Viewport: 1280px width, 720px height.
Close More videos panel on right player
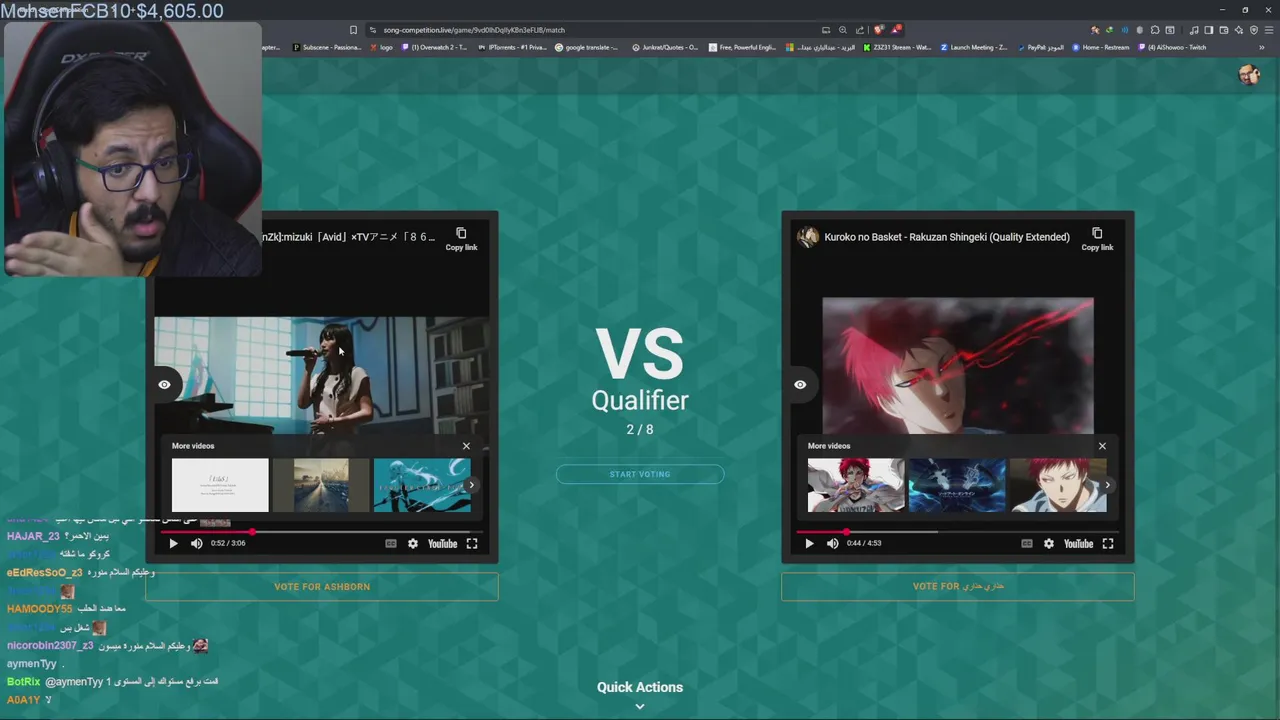(1102, 446)
